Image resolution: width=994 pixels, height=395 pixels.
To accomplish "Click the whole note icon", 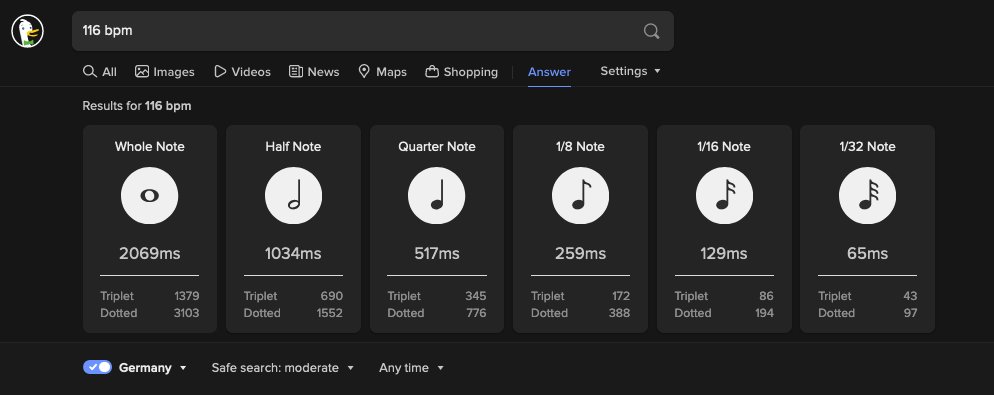I will click(x=150, y=195).
